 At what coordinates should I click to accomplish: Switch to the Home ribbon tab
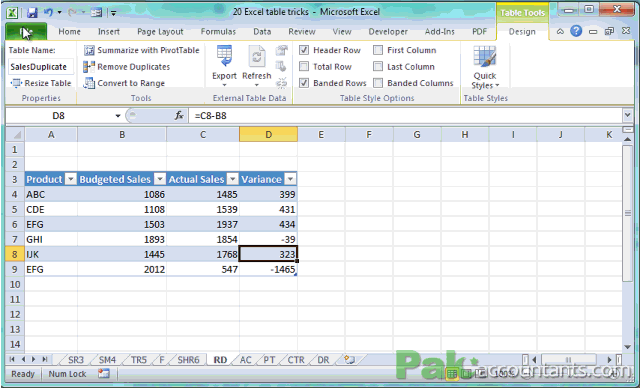(69, 31)
